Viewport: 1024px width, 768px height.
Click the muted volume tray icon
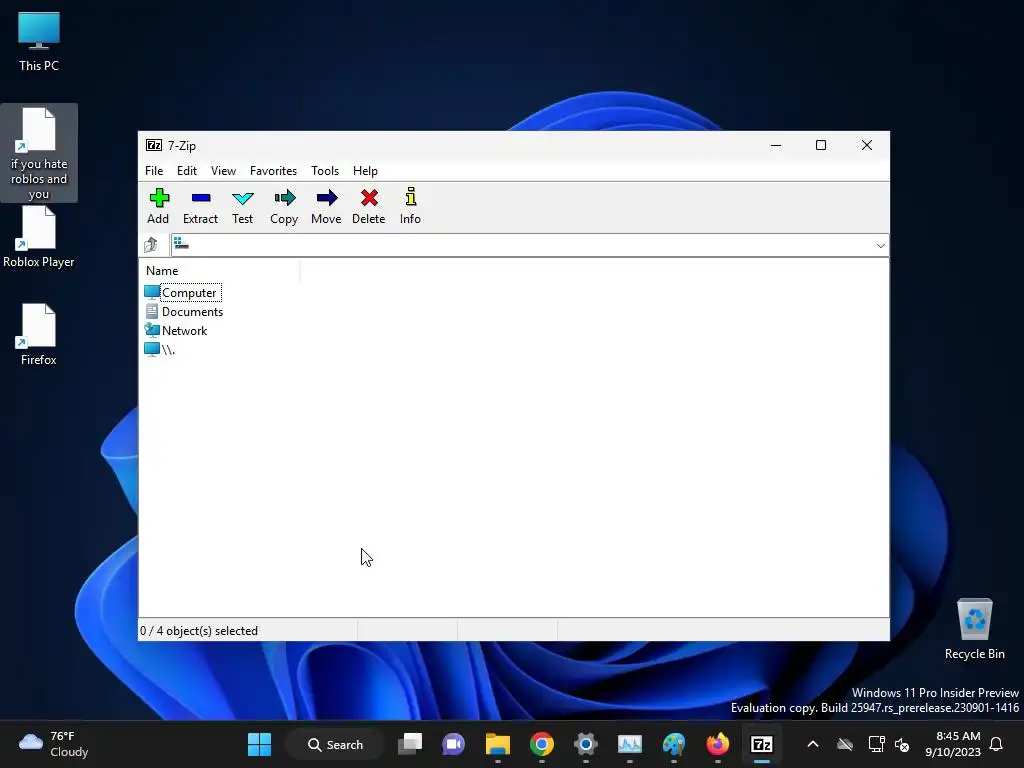coord(902,744)
